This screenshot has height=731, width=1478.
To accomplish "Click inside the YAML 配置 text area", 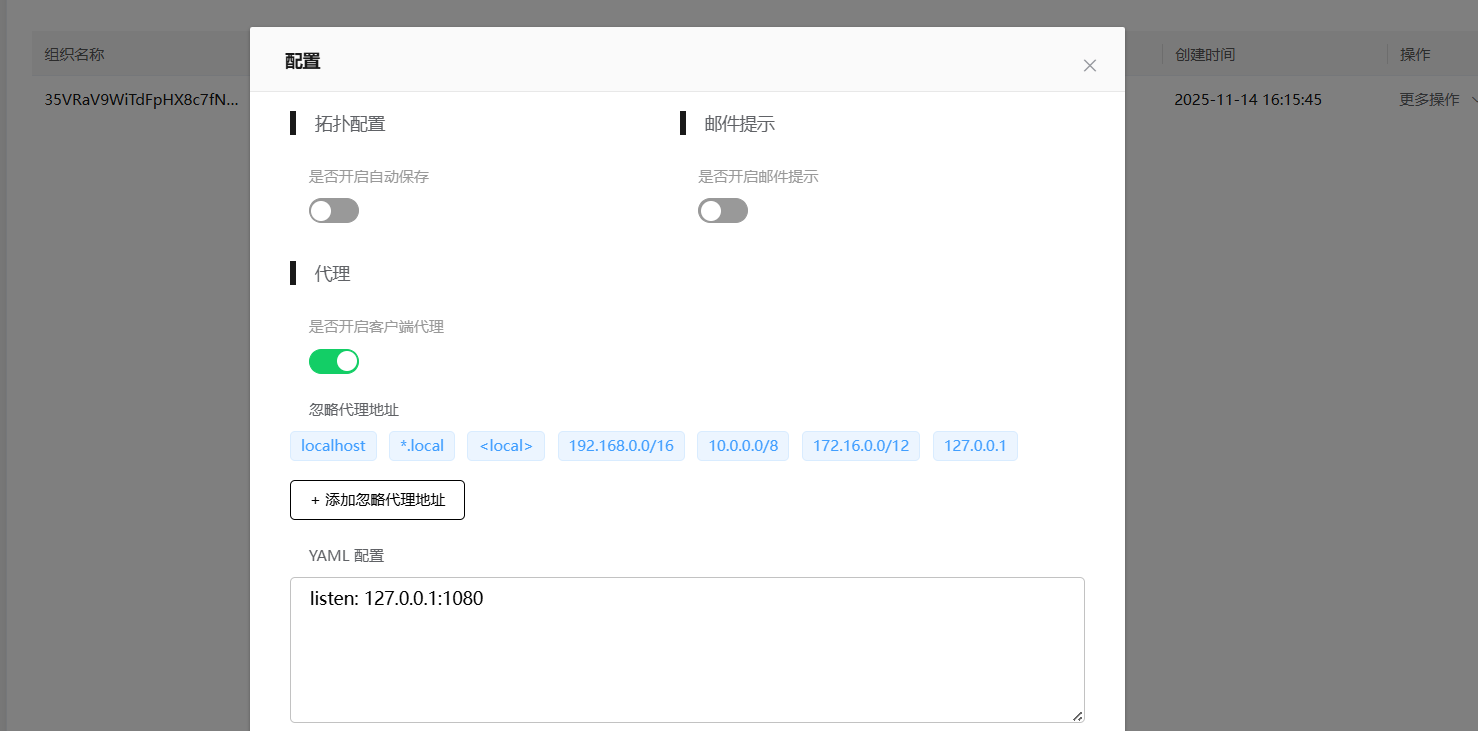I will [x=687, y=649].
